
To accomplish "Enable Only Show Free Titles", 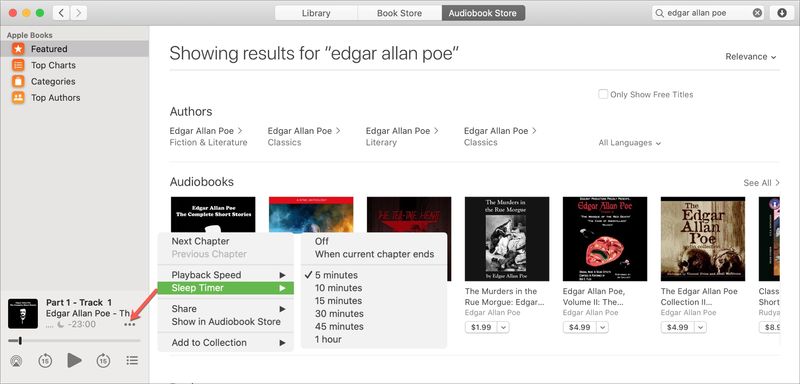I will pos(603,94).
